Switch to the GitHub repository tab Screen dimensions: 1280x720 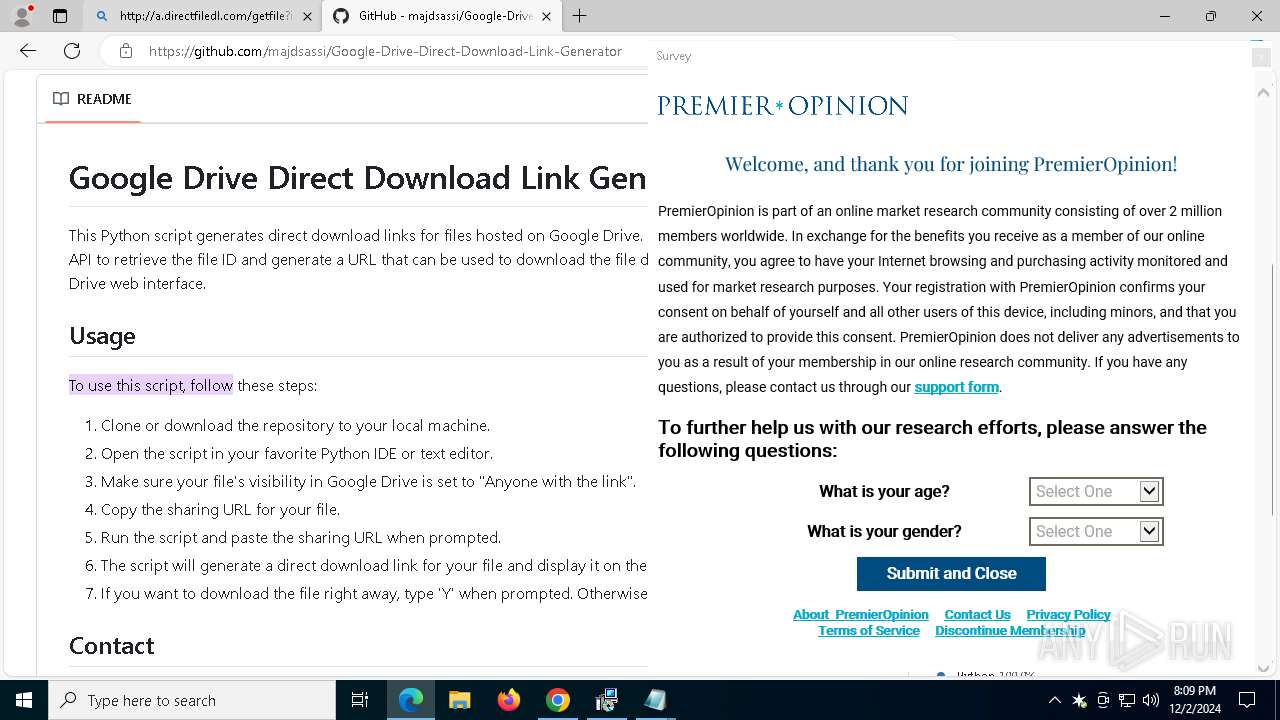[x=445, y=17]
